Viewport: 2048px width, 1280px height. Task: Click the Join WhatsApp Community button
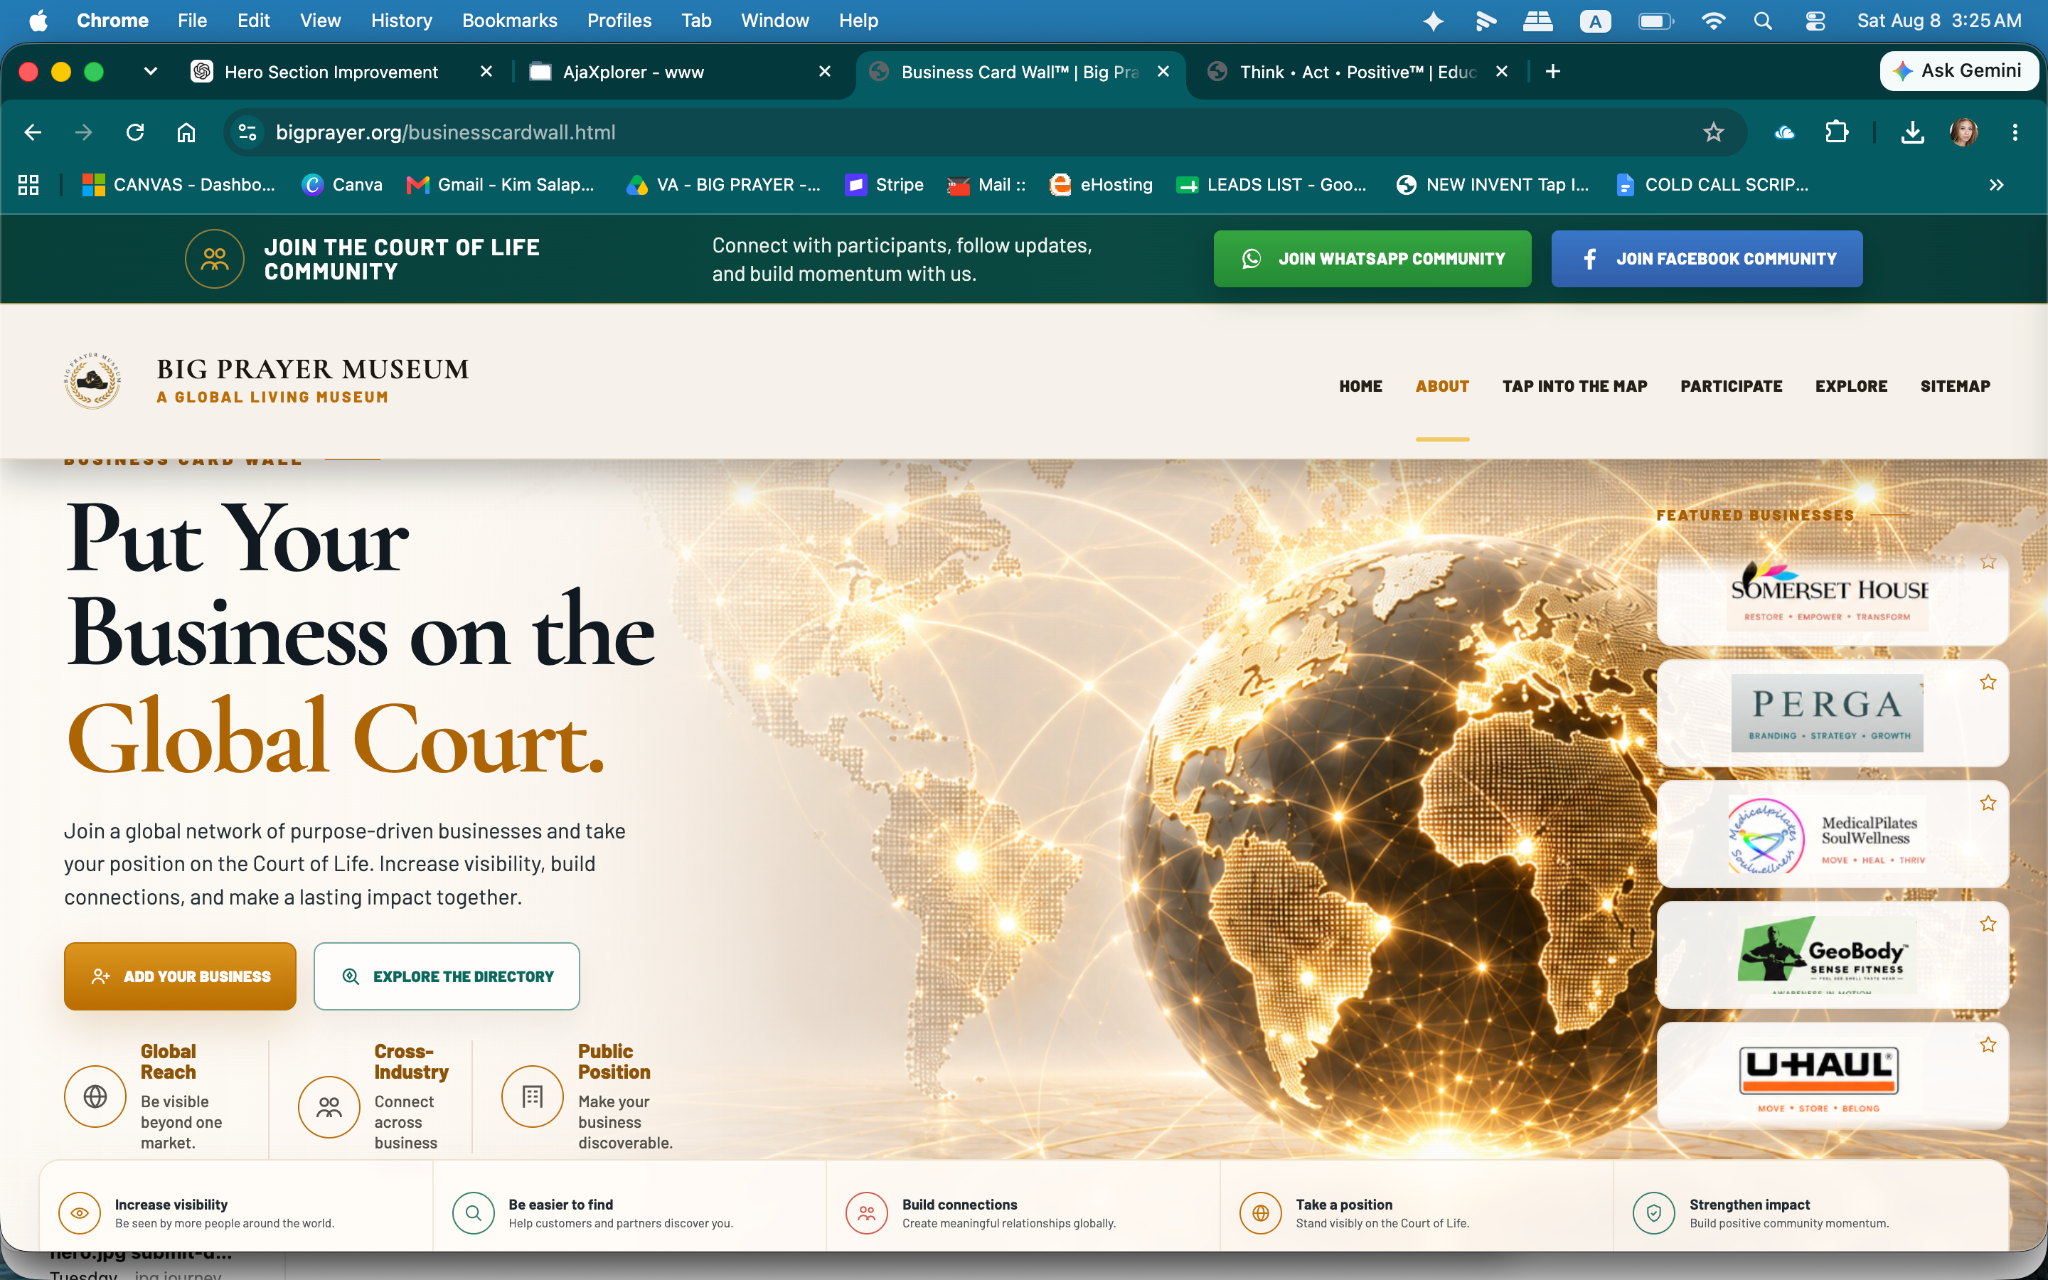click(x=1372, y=259)
